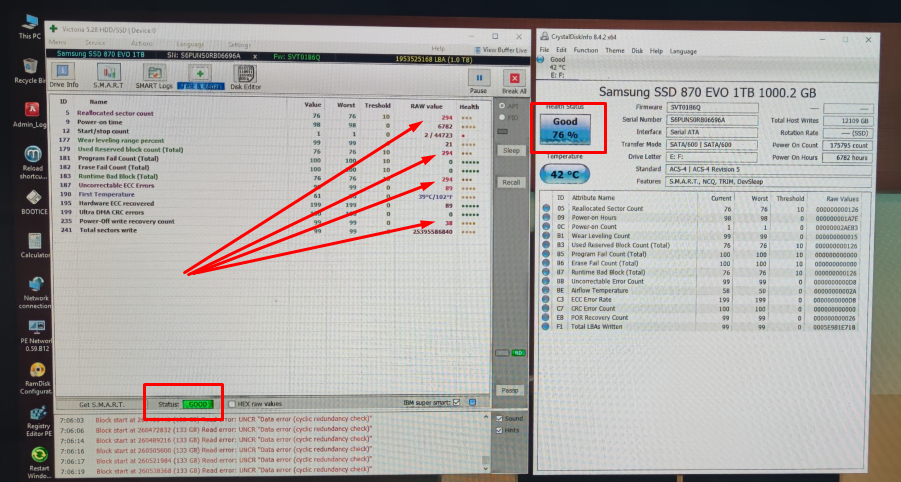
Task: Open the Disk menu in CrystalDiskInfo
Action: tap(637, 51)
